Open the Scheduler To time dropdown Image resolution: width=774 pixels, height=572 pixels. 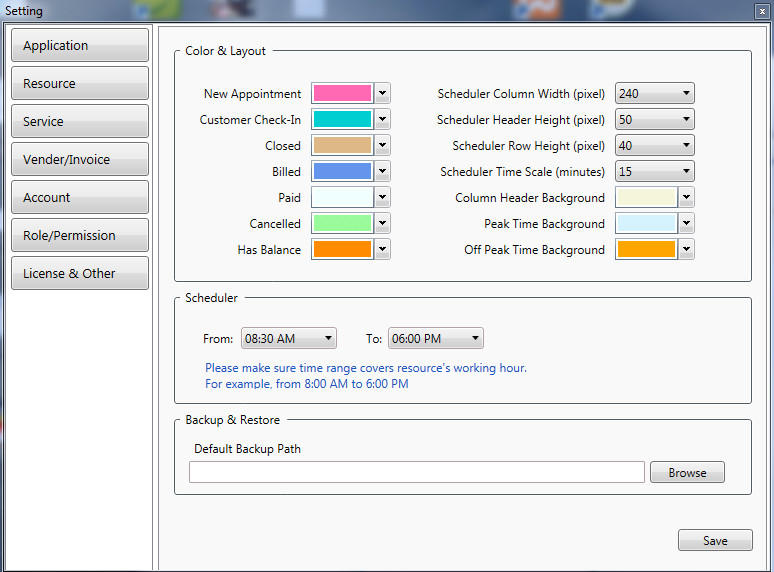click(436, 338)
